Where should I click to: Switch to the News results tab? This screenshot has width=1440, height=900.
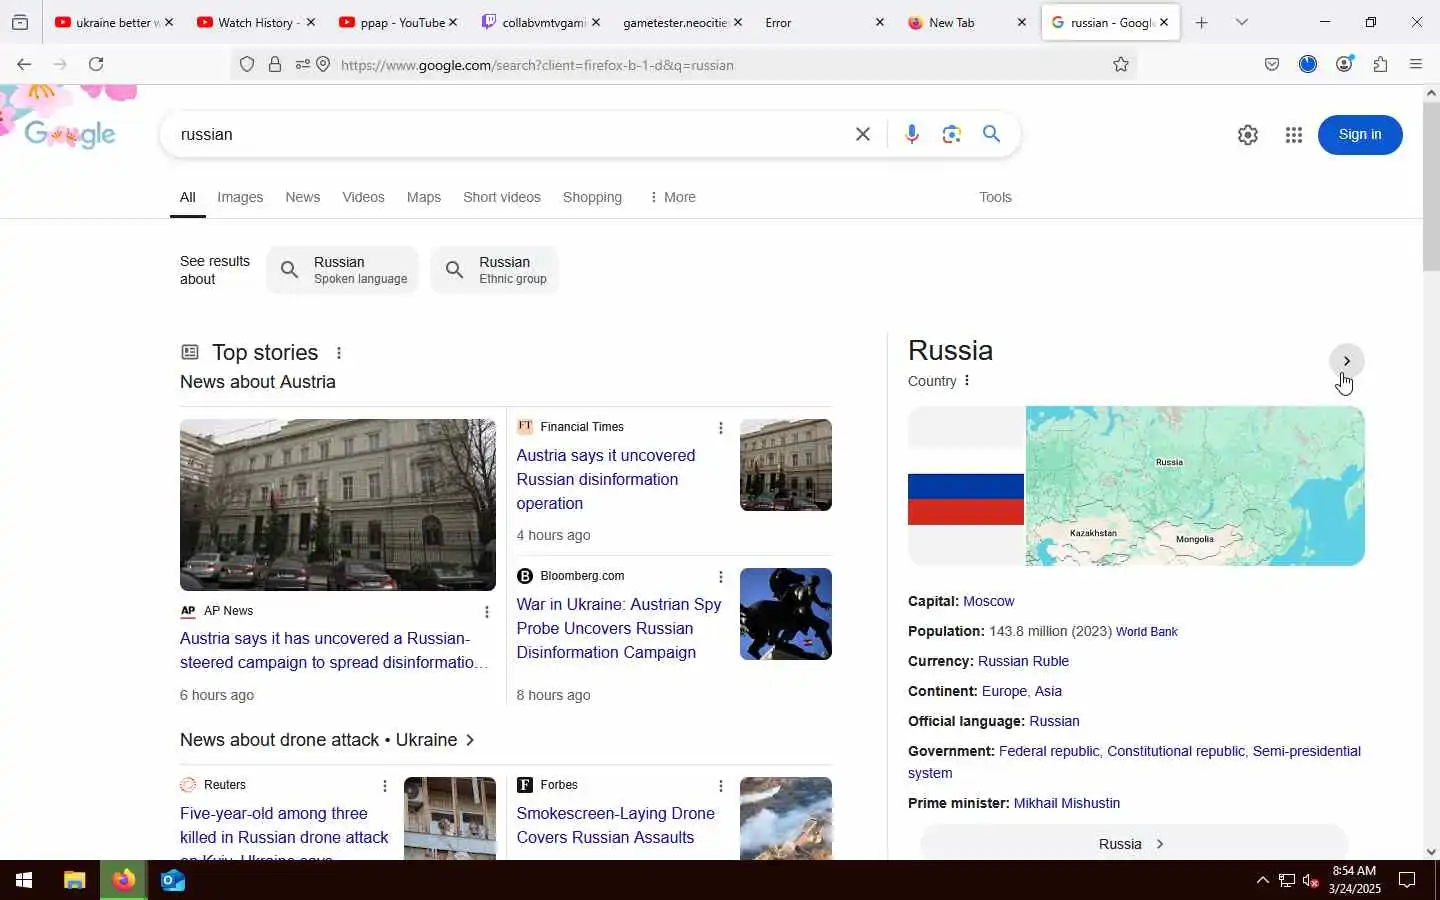click(x=302, y=197)
